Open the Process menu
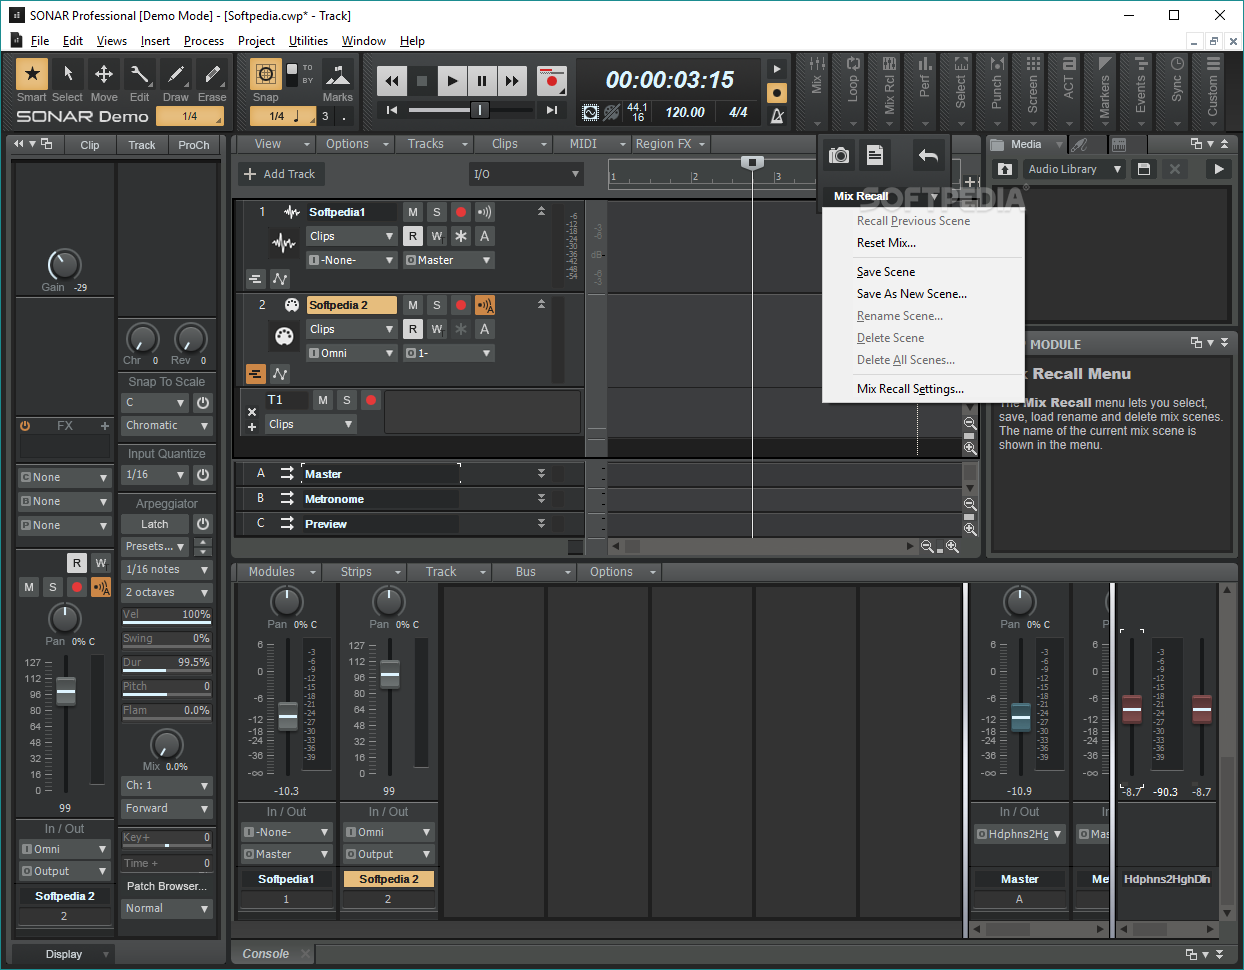 204,41
